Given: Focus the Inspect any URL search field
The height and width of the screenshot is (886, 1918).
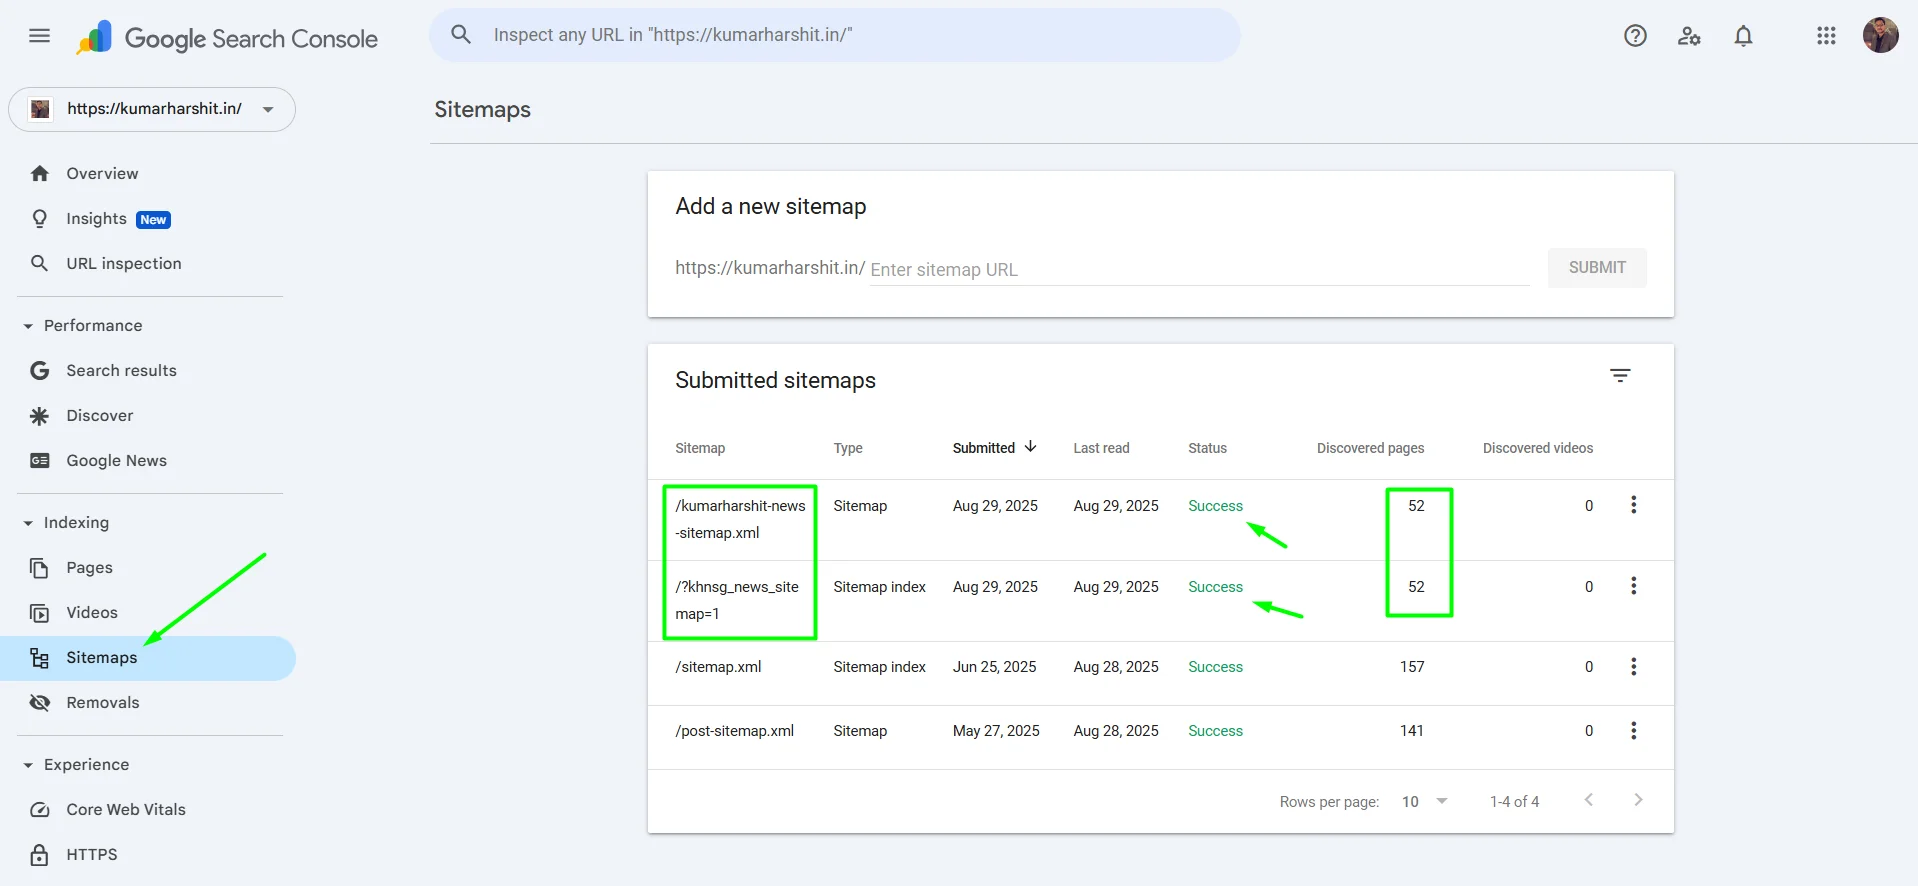Looking at the screenshot, I should (x=835, y=35).
